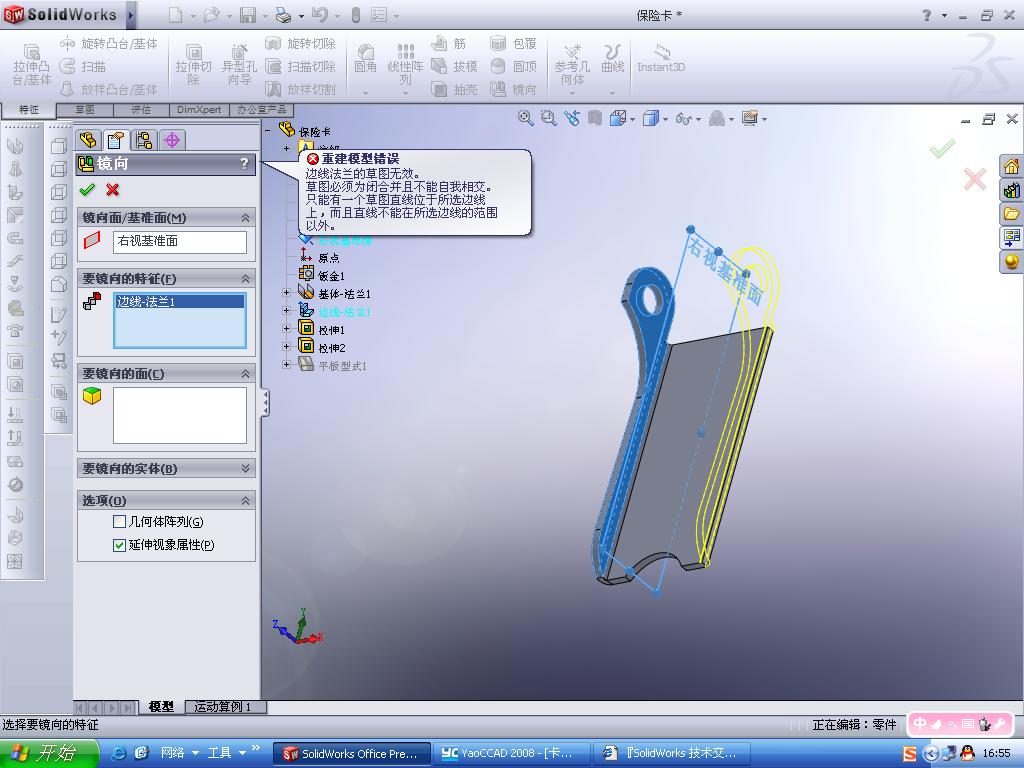Open SolidWorks Resources home icon in task pane

point(1011,167)
